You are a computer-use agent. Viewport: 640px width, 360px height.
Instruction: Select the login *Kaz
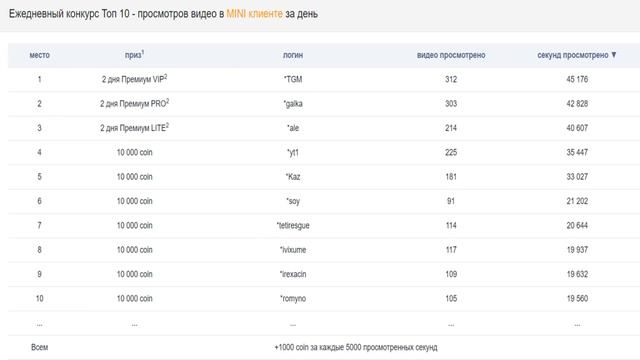coord(293,177)
